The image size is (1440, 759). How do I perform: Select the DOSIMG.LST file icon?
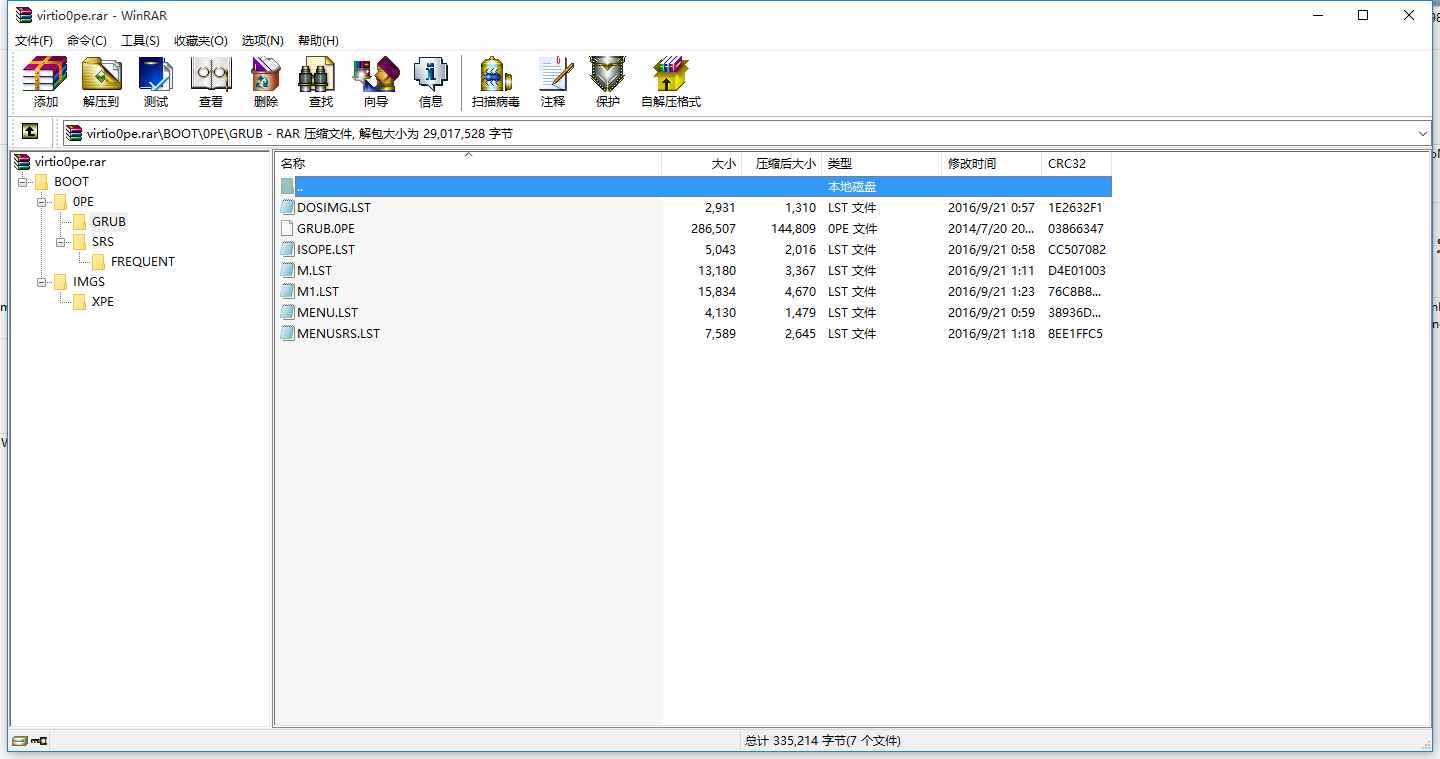coord(288,208)
